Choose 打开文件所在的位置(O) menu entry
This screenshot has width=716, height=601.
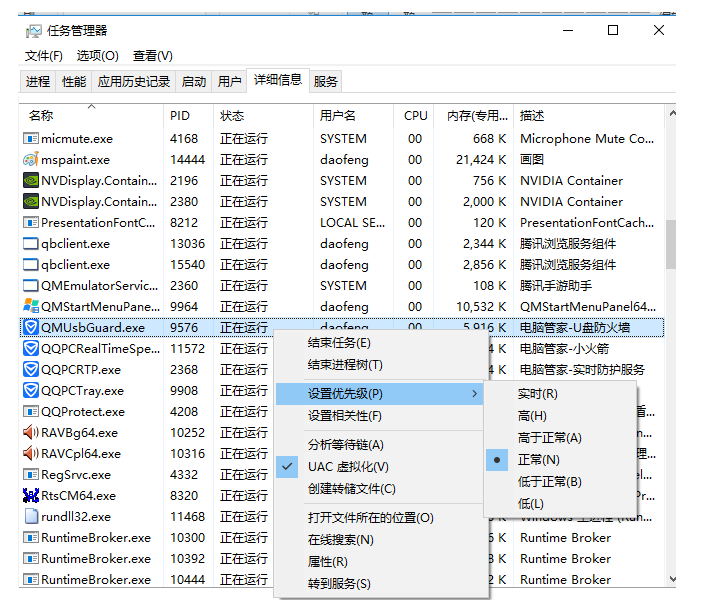(379, 518)
